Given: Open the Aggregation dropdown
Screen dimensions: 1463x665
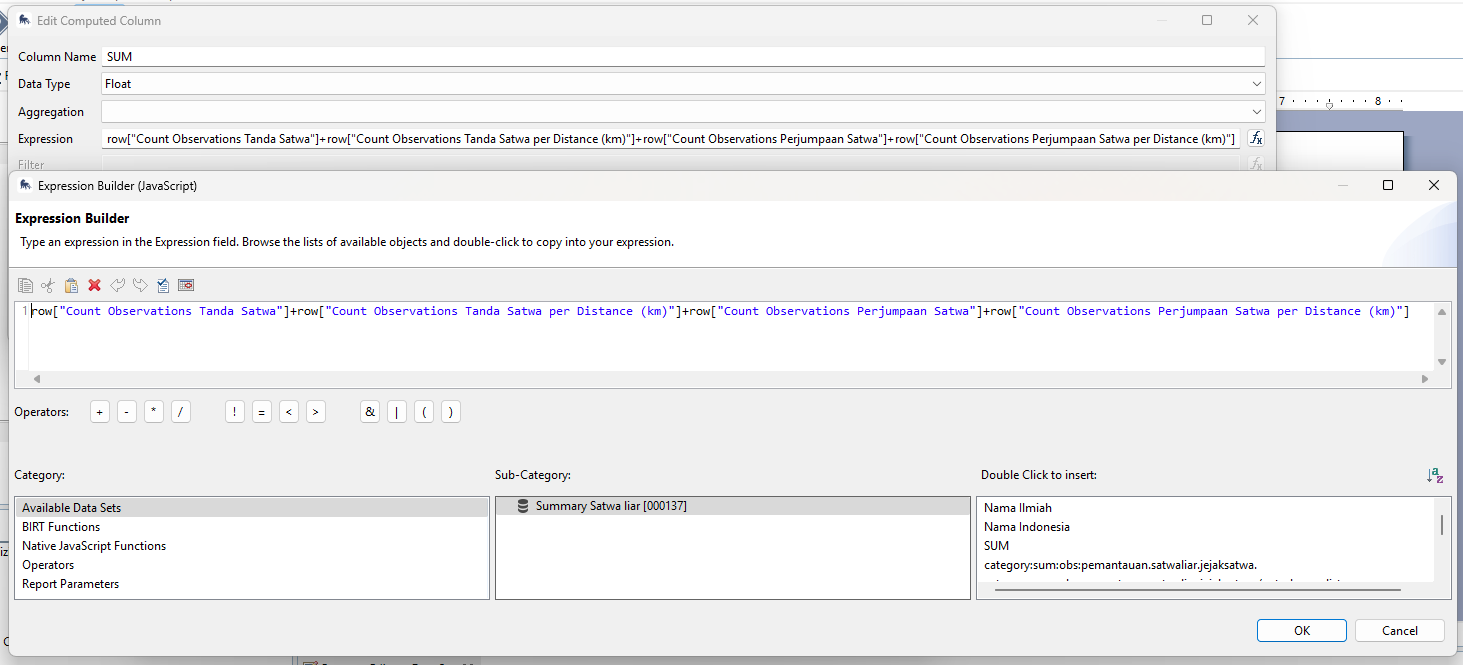Looking at the screenshot, I should click(x=1256, y=112).
